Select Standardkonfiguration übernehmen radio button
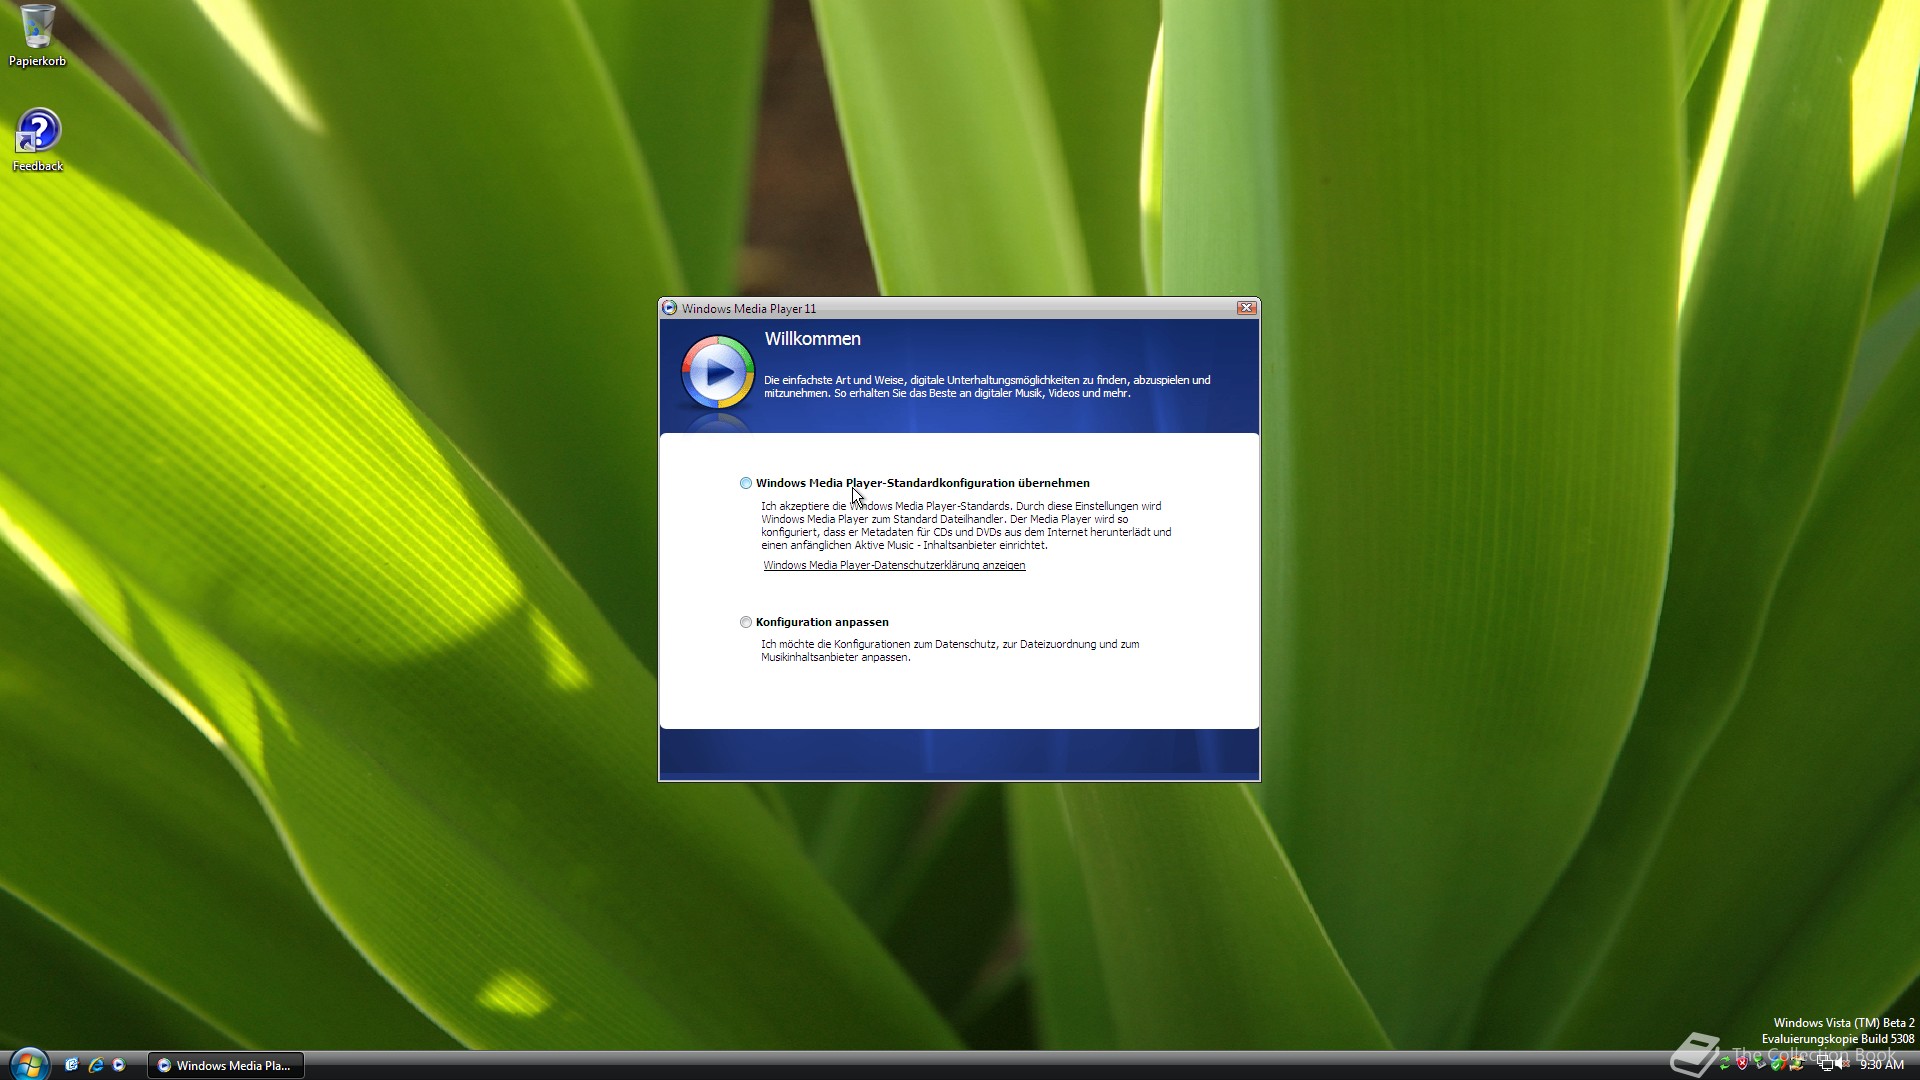Viewport: 1920px width, 1080px height. click(x=745, y=483)
